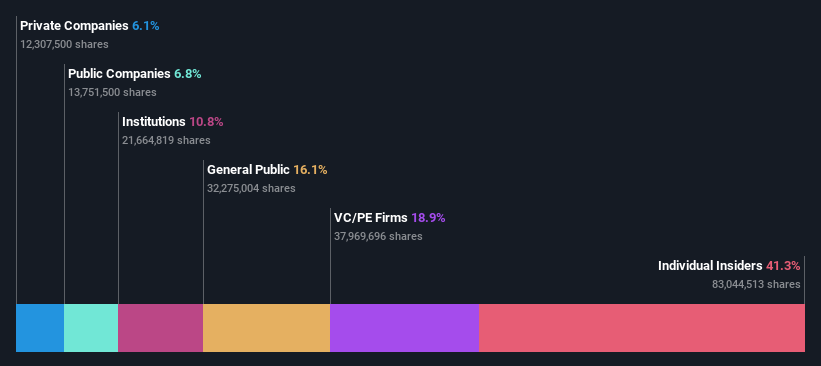Click the 16.1% percentage value
821x366 pixels.
point(310,170)
